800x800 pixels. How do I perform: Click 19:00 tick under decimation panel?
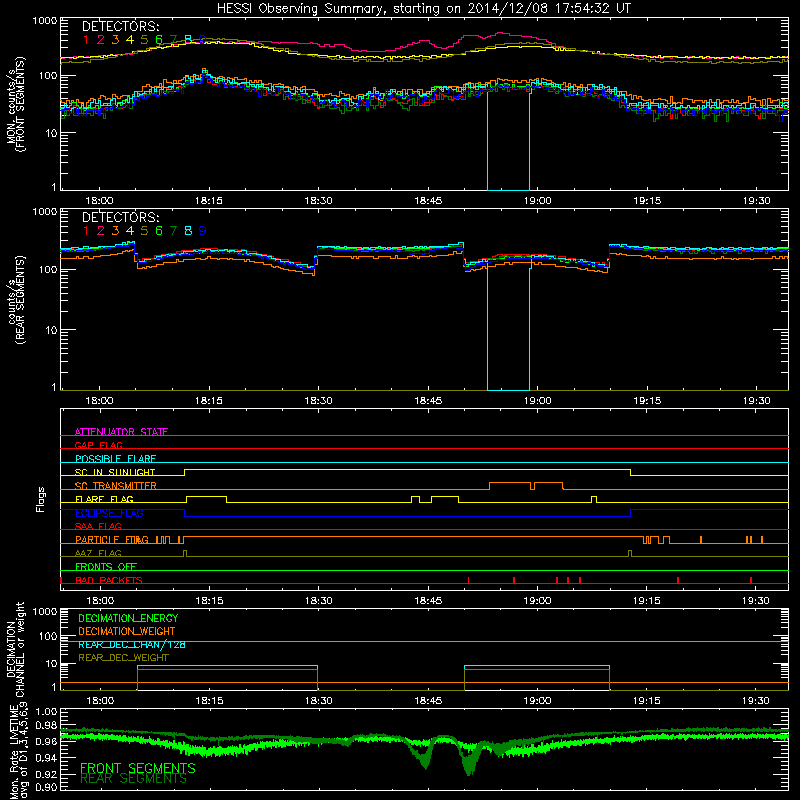tap(537, 701)
